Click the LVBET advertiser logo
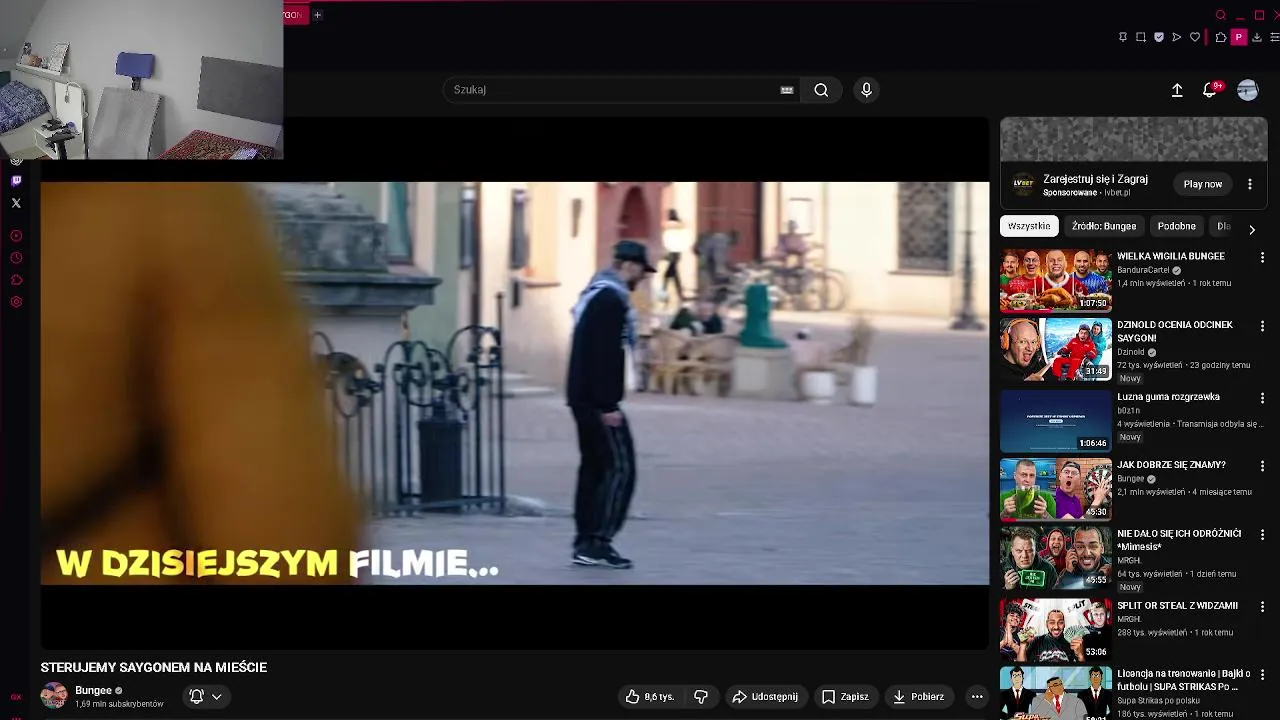The image size is (1280, 720). click(1023, 183)
